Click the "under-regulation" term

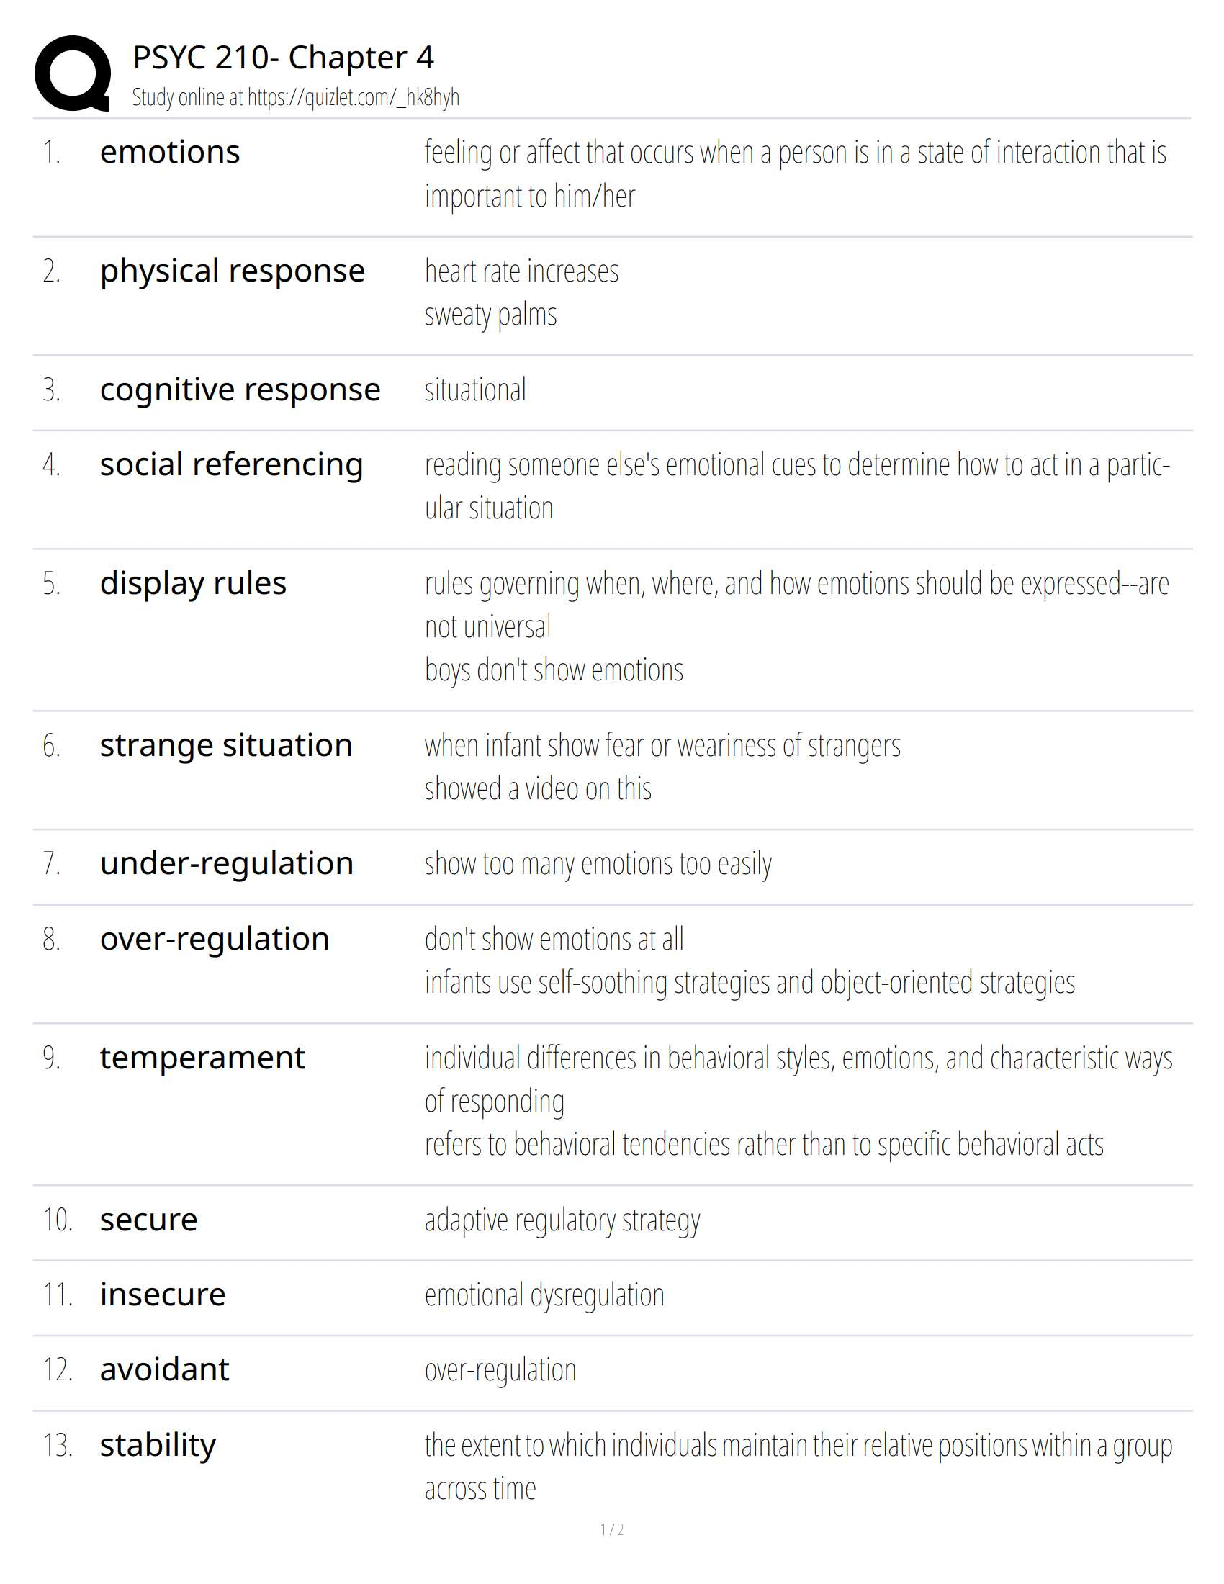pyautogui.click(x=226, y=863)
